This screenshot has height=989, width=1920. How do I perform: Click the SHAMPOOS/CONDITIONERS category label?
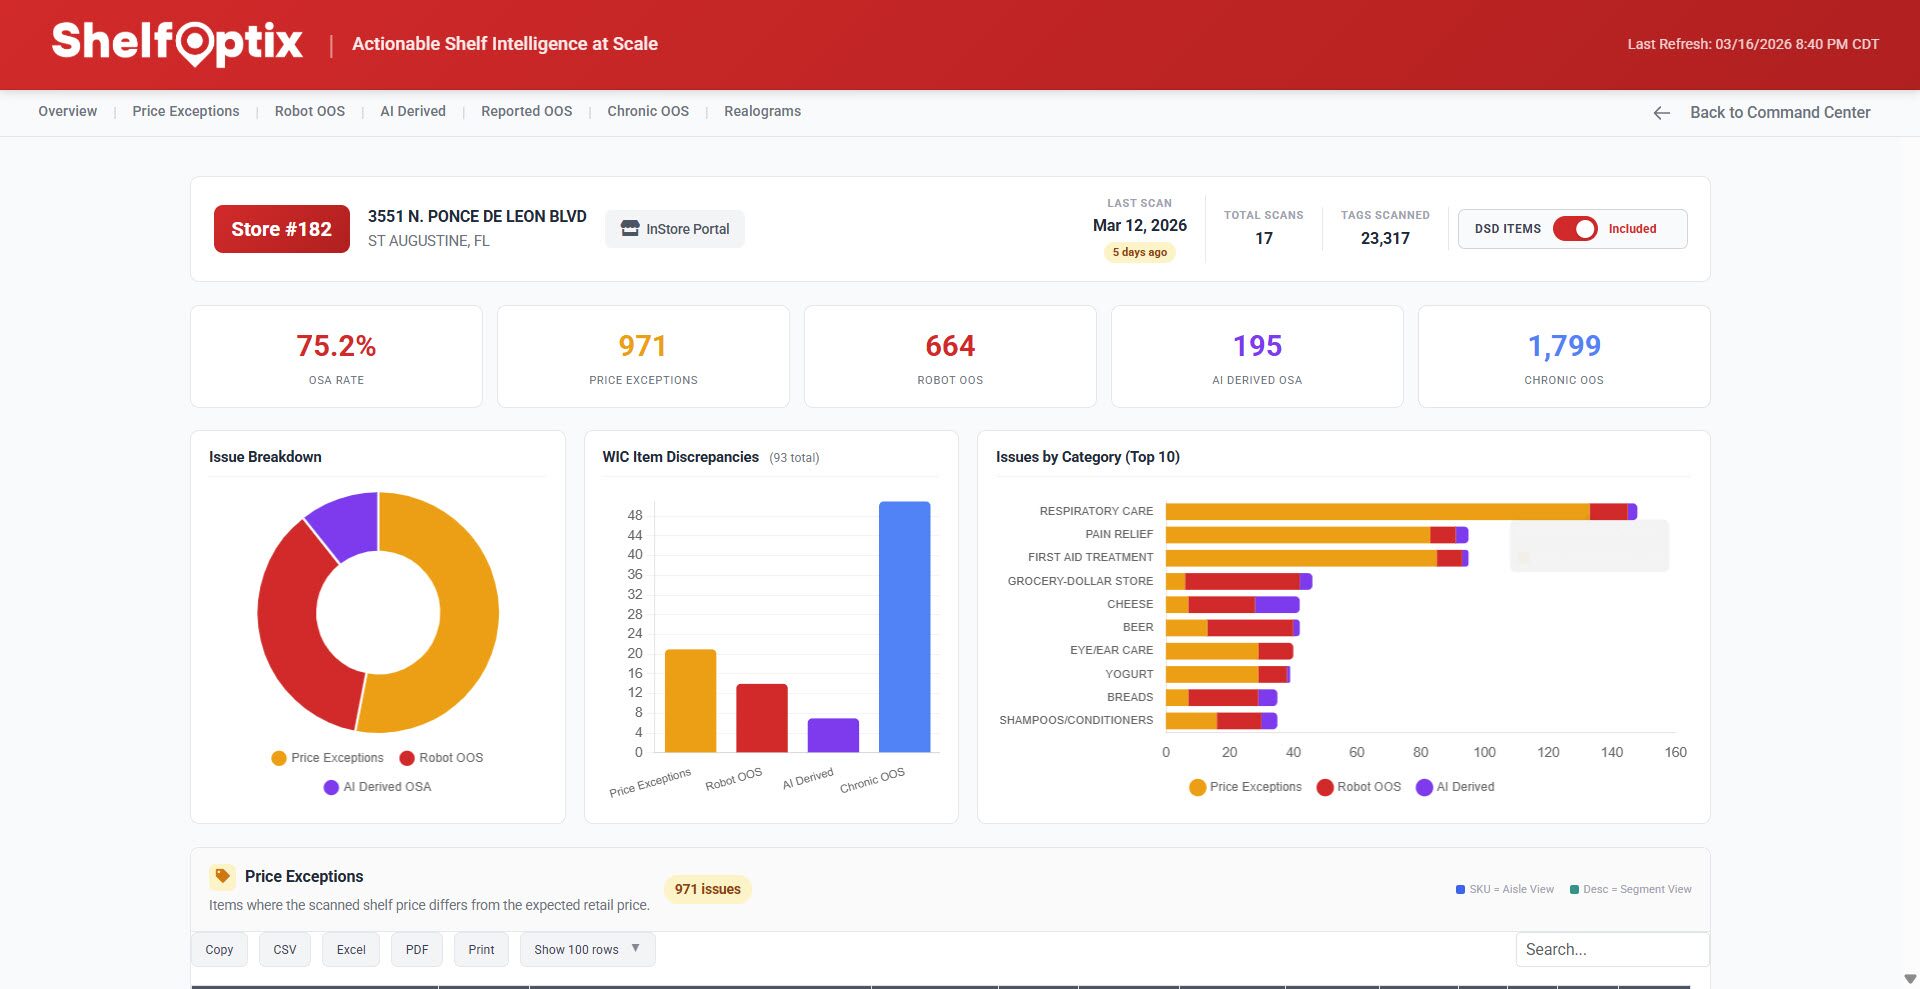tap(1076, 720)
